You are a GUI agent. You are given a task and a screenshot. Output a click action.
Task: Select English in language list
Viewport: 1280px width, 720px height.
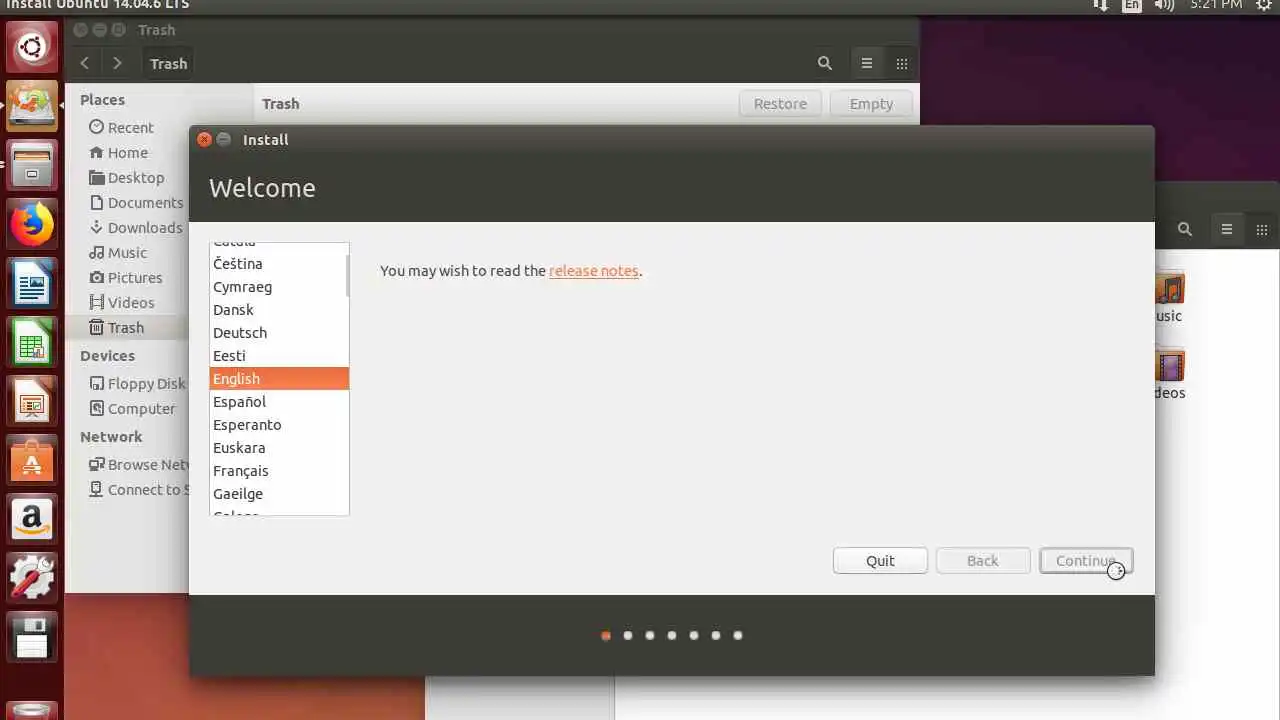pos(279,379)
